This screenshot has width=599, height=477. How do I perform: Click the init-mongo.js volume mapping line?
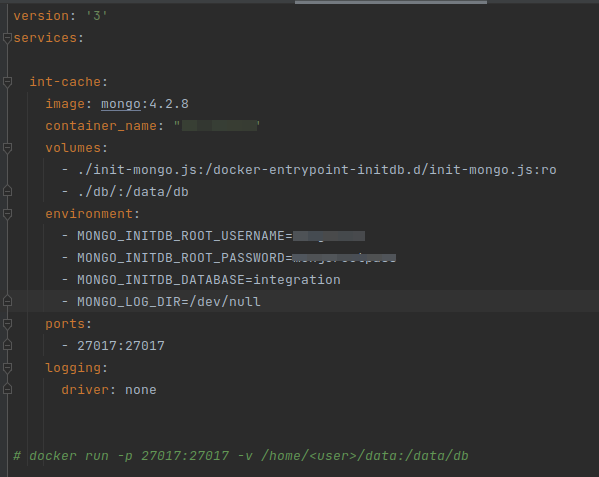(x=317, y=170)
